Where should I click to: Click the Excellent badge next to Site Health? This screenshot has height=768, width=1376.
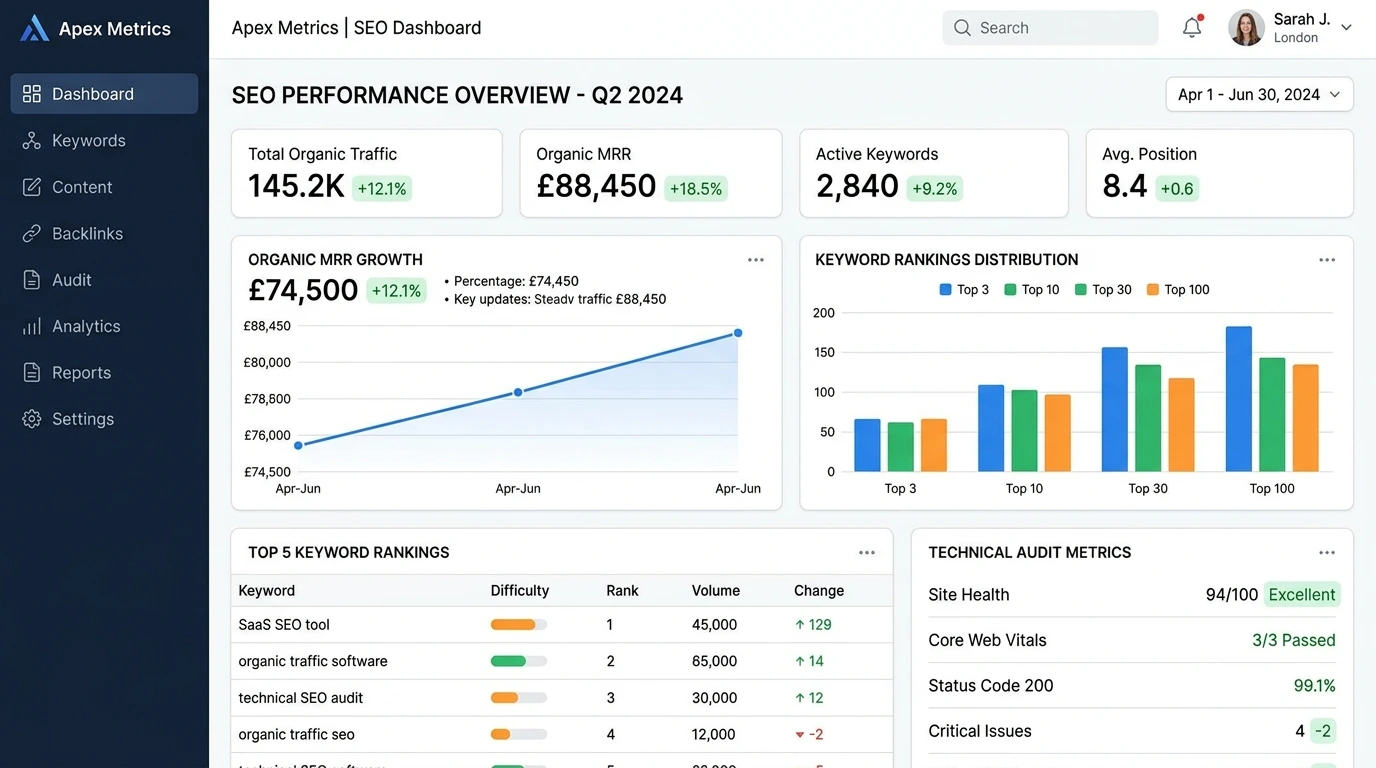[x=1302, y=595]
